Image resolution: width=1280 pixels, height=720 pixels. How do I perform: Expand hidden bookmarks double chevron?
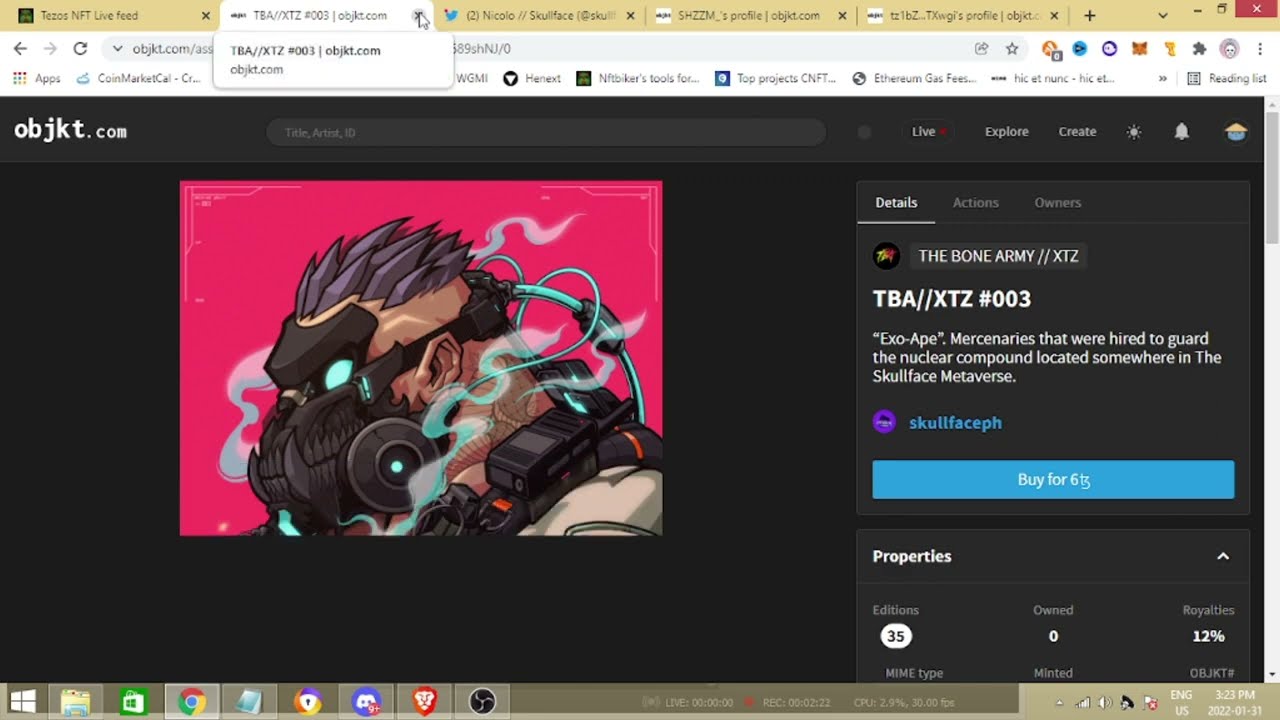tap(1162, 78)
